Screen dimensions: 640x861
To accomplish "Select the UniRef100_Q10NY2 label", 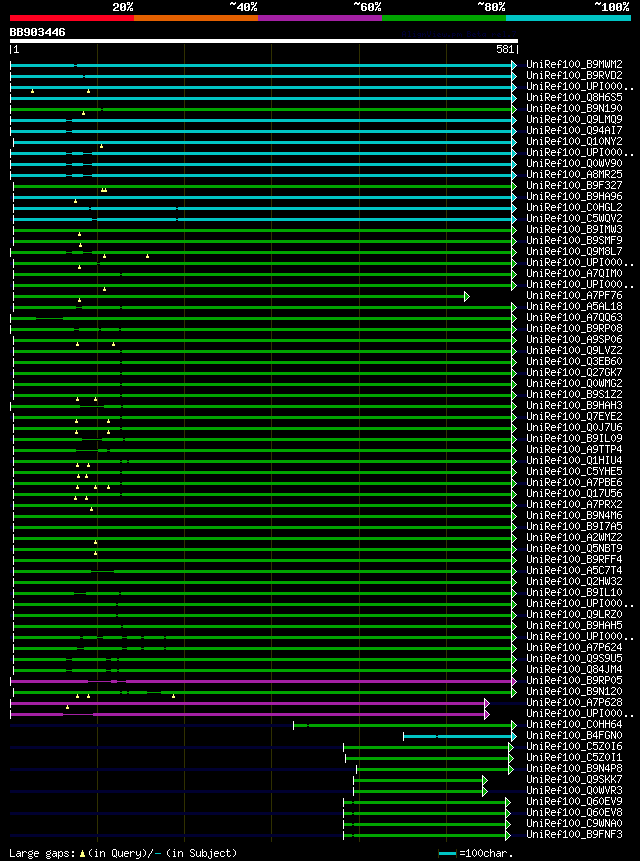I will 574,142.
